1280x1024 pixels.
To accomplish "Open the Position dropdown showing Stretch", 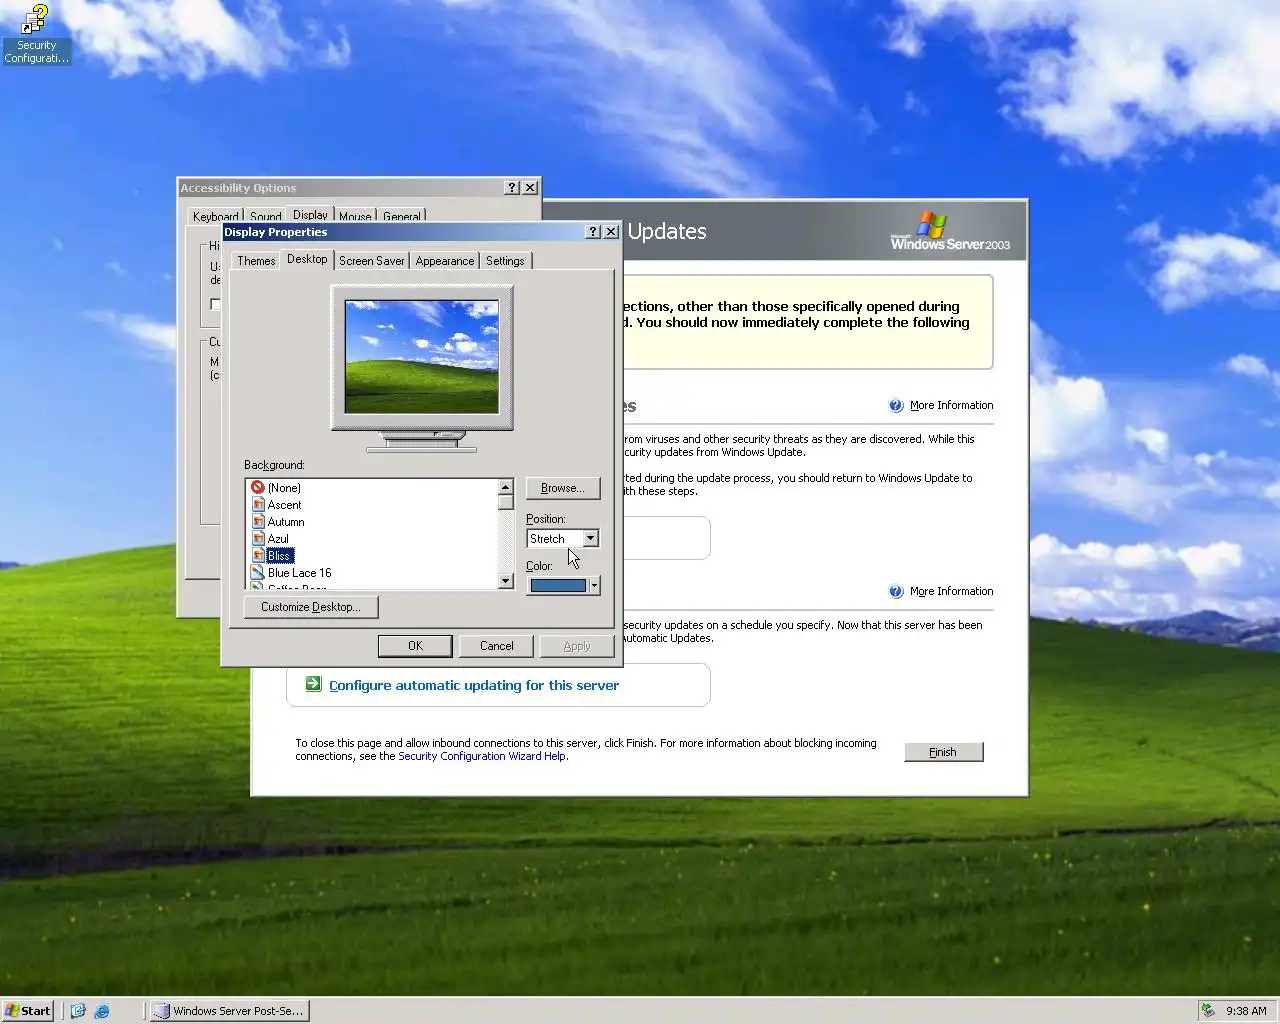I will click(563, 538).
